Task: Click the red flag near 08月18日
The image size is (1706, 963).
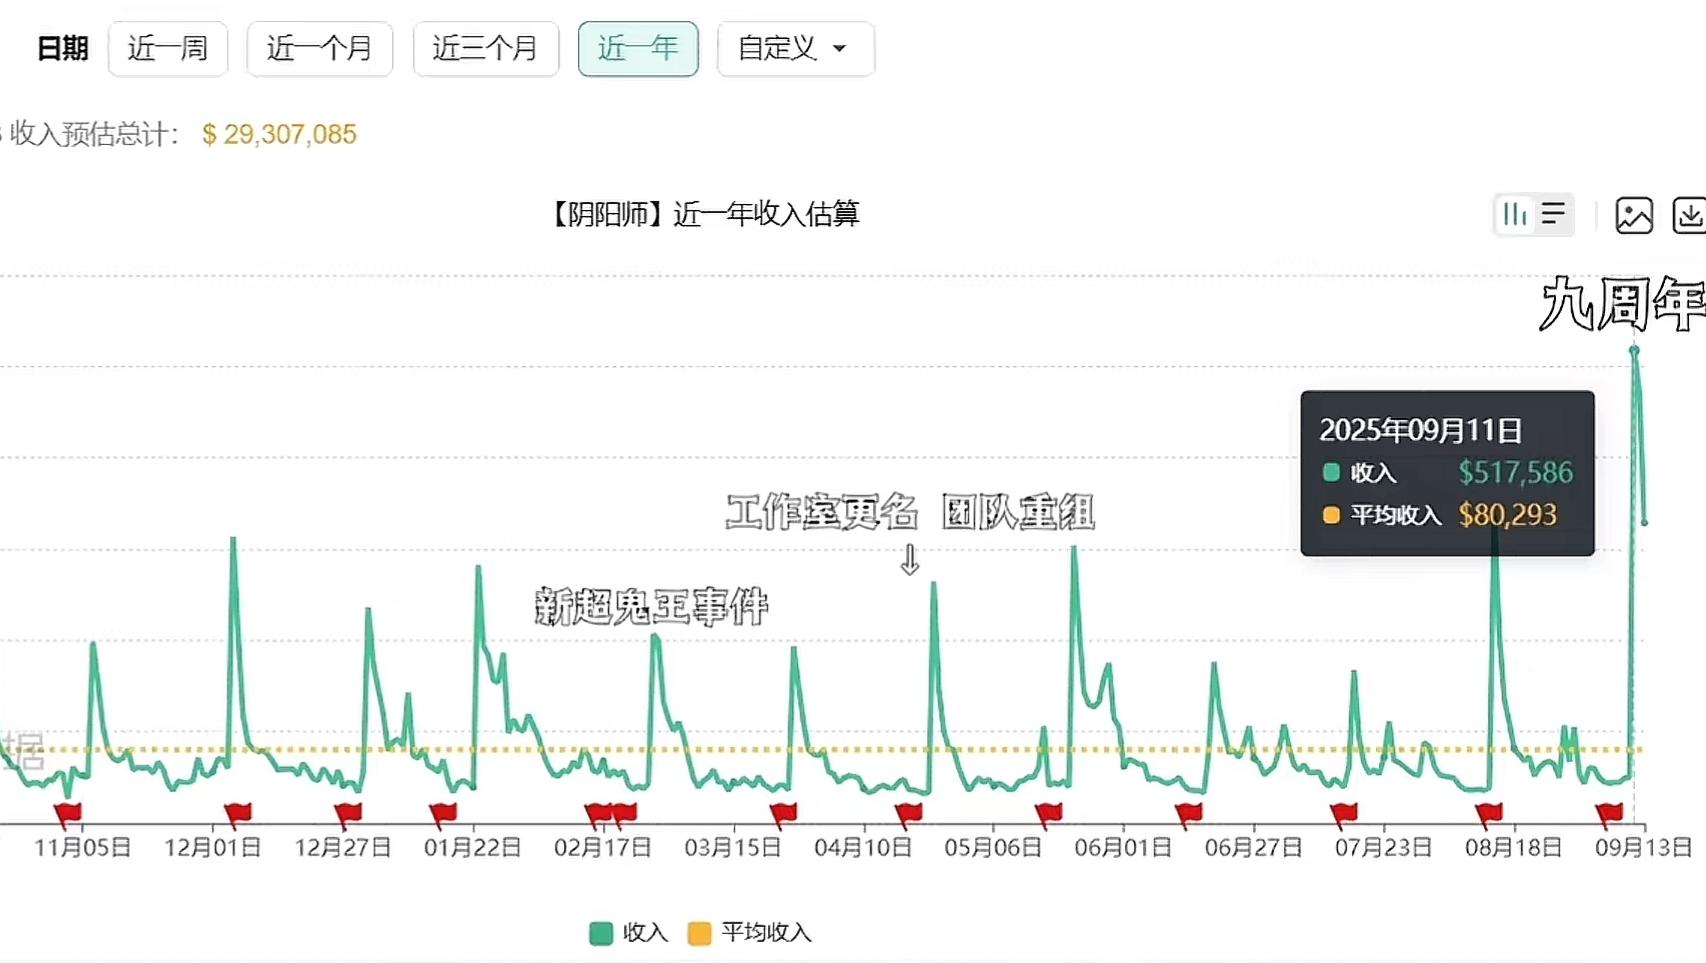Action: (x=1489, y=814)
